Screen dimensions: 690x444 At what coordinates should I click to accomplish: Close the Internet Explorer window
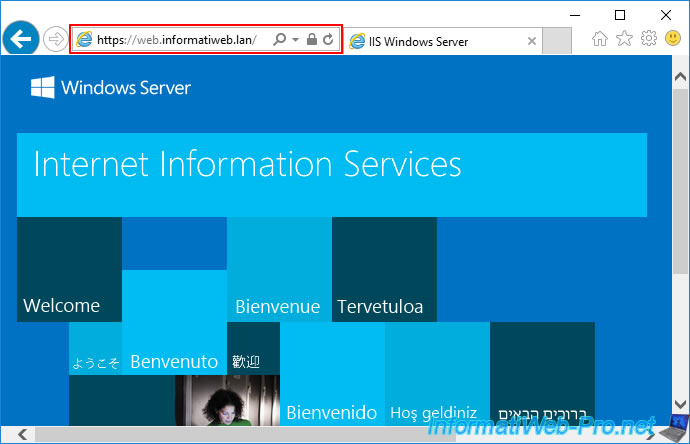pyautogui.click(x=666, y=15)
